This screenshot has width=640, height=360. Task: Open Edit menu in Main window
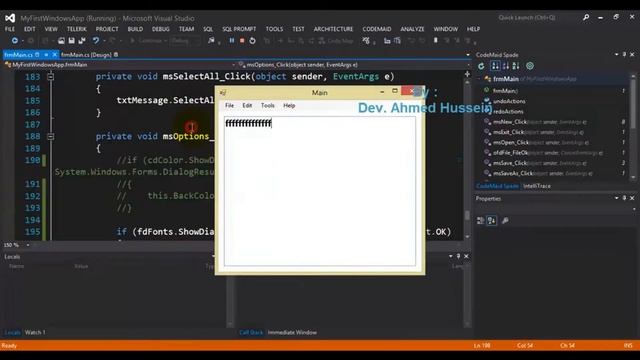[247, 105]
